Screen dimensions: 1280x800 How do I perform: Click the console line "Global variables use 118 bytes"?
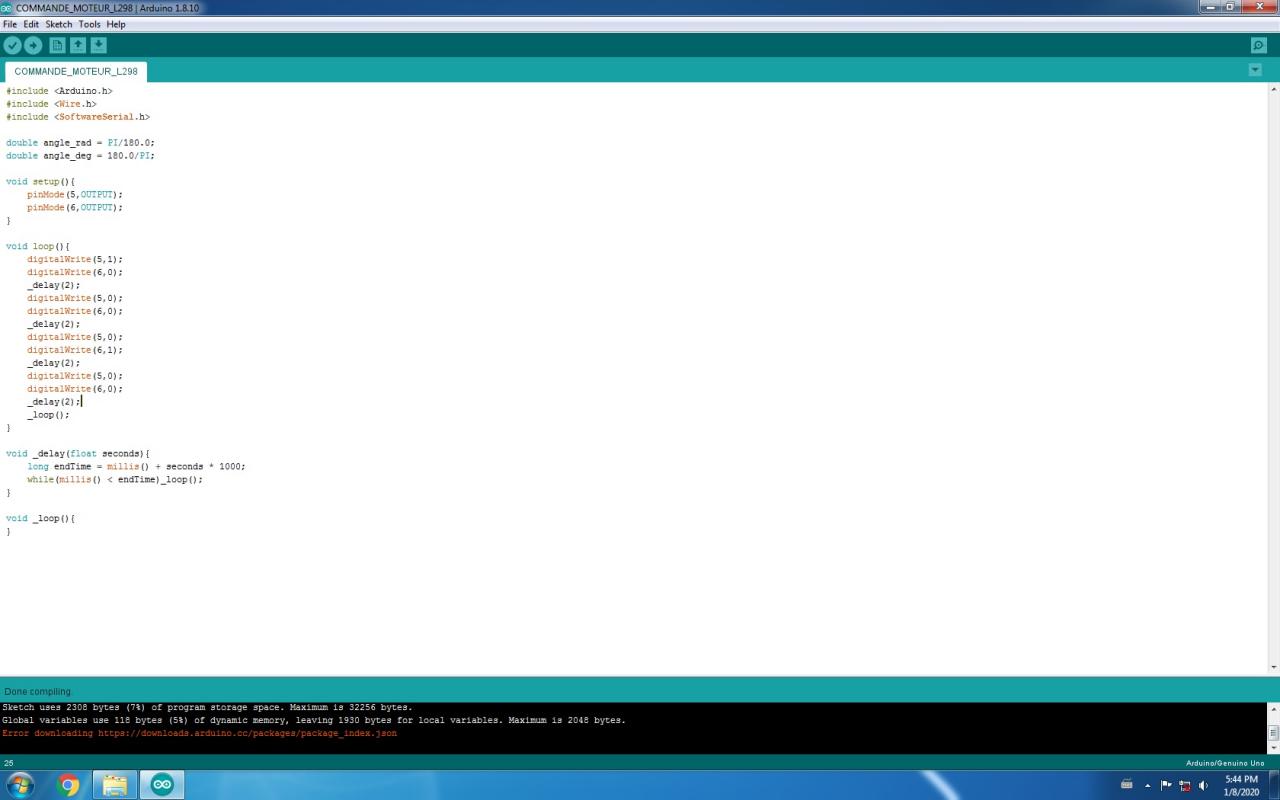[x=314, y=720]
